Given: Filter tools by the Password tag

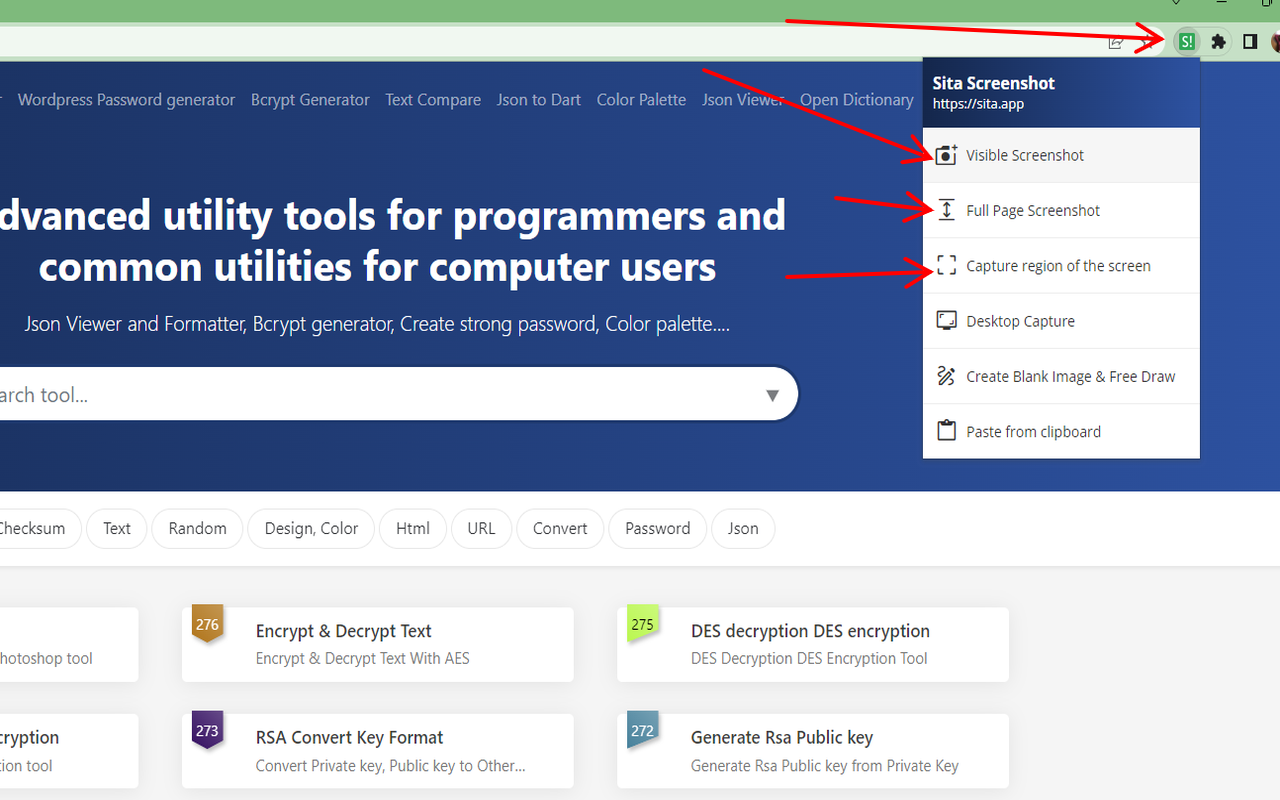Looking at the screenshot, I should click(657, 529).
